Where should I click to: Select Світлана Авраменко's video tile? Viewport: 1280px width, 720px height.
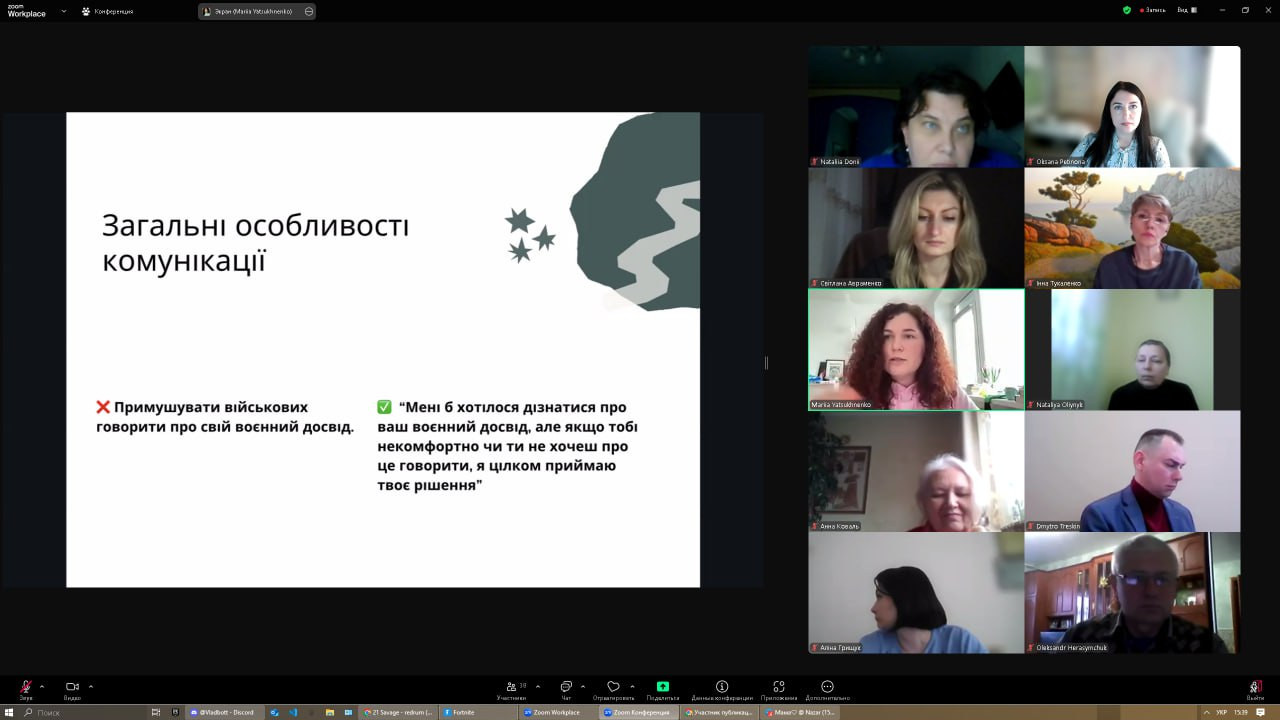(916, 228)
